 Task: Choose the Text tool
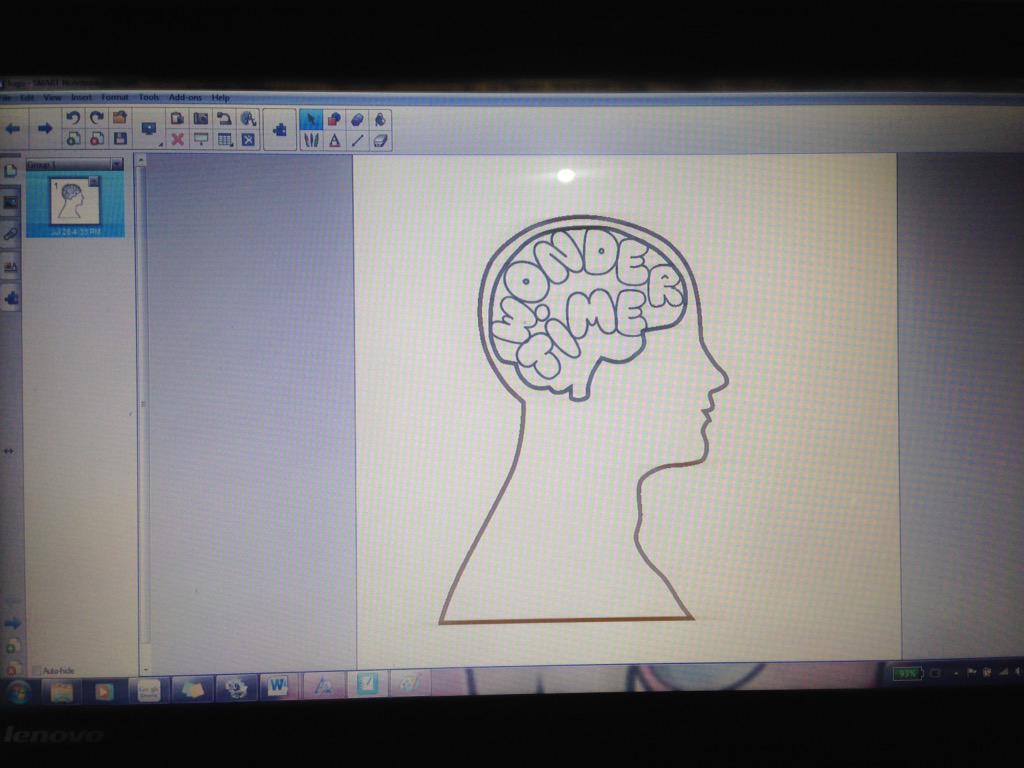point(334,140)
